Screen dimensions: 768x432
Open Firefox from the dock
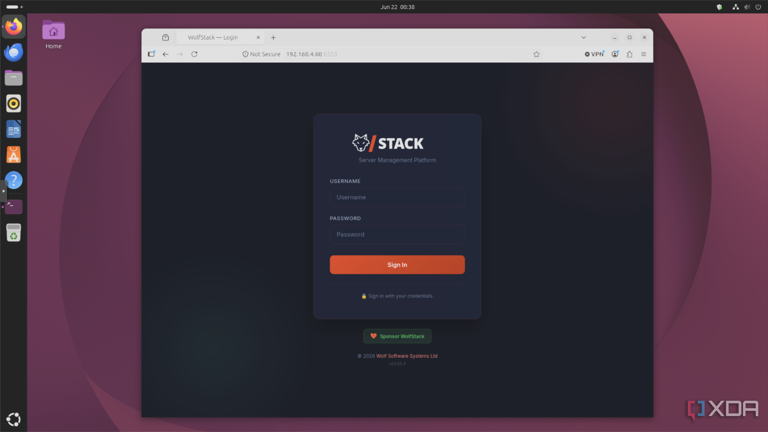(x=14, y=26)
